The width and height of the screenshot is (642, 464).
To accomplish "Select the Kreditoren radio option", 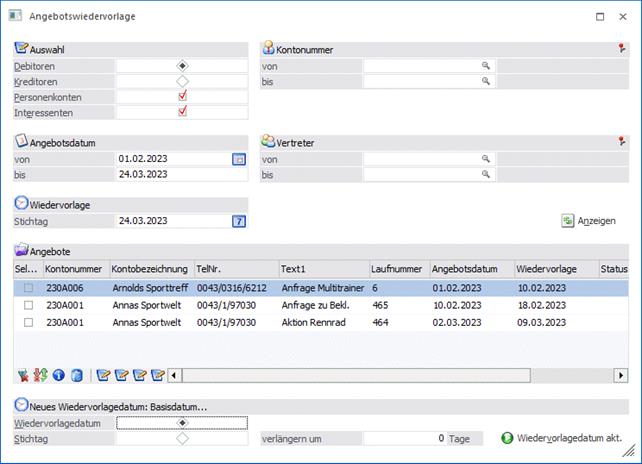I will click(x=182, y=81).
